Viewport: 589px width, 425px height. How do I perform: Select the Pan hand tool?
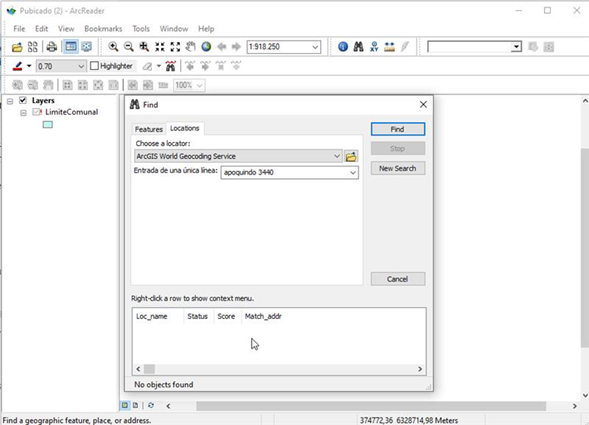point(191,47)
